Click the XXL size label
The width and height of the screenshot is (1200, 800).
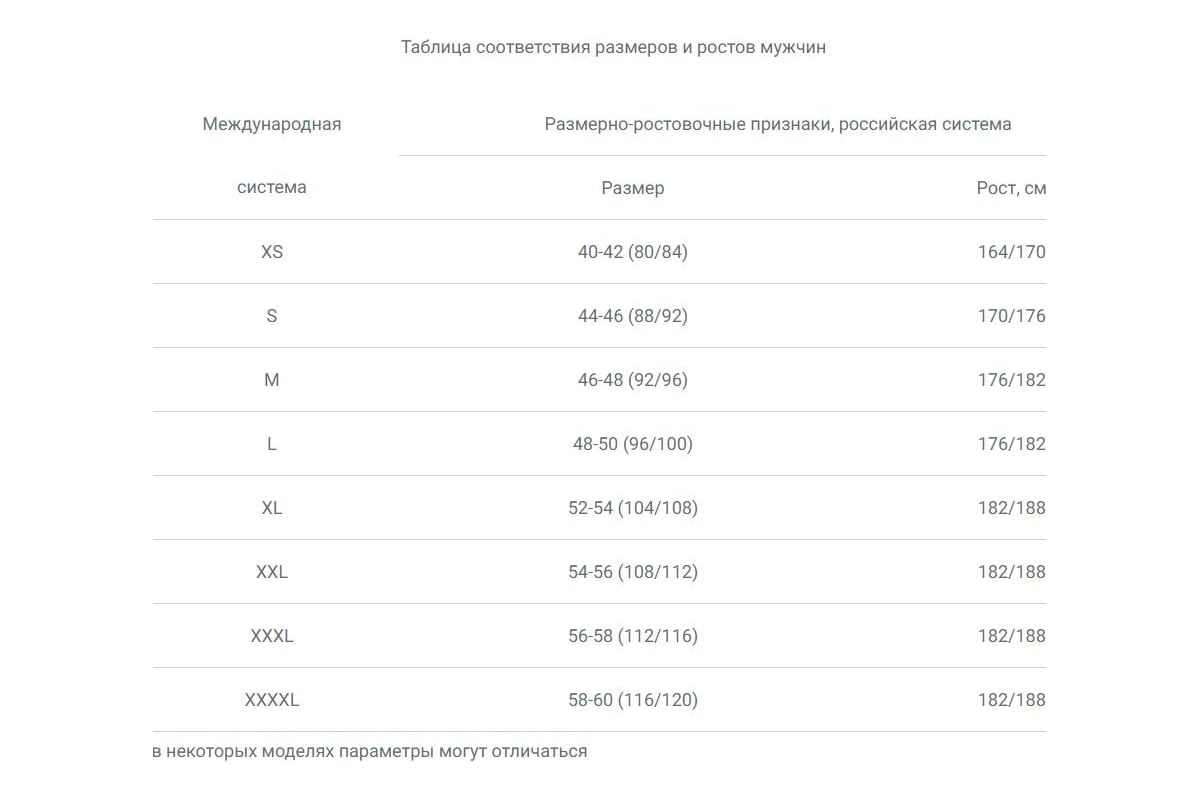pos(272,572)
